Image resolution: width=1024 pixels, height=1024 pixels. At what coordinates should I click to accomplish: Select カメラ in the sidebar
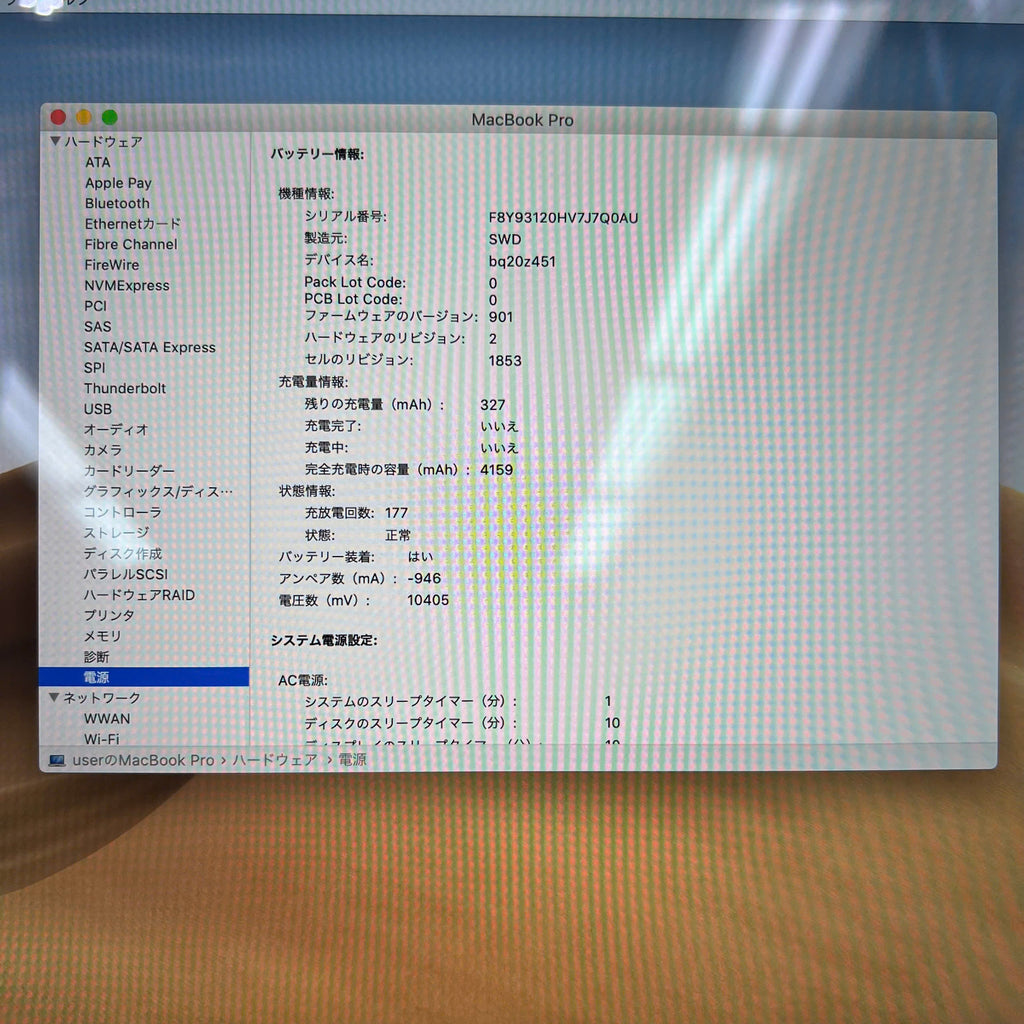click(x=103, y=450)
